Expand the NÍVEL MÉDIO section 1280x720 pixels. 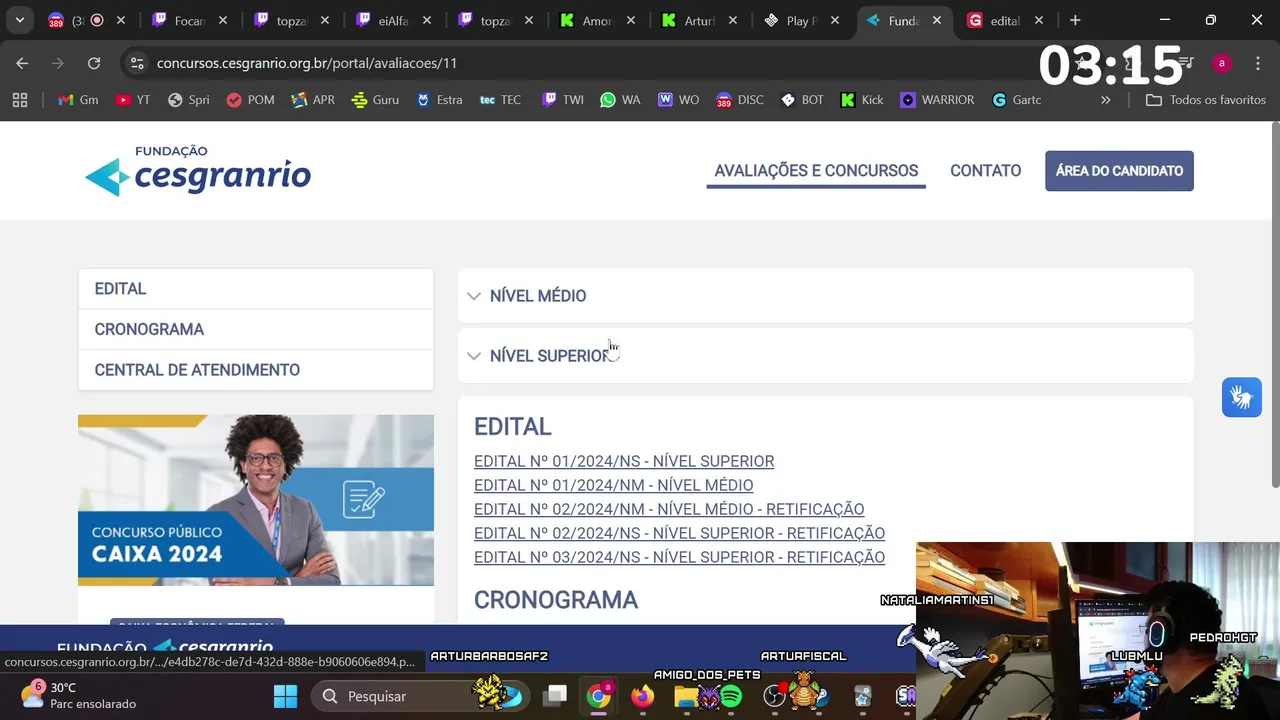pos(826,296)
